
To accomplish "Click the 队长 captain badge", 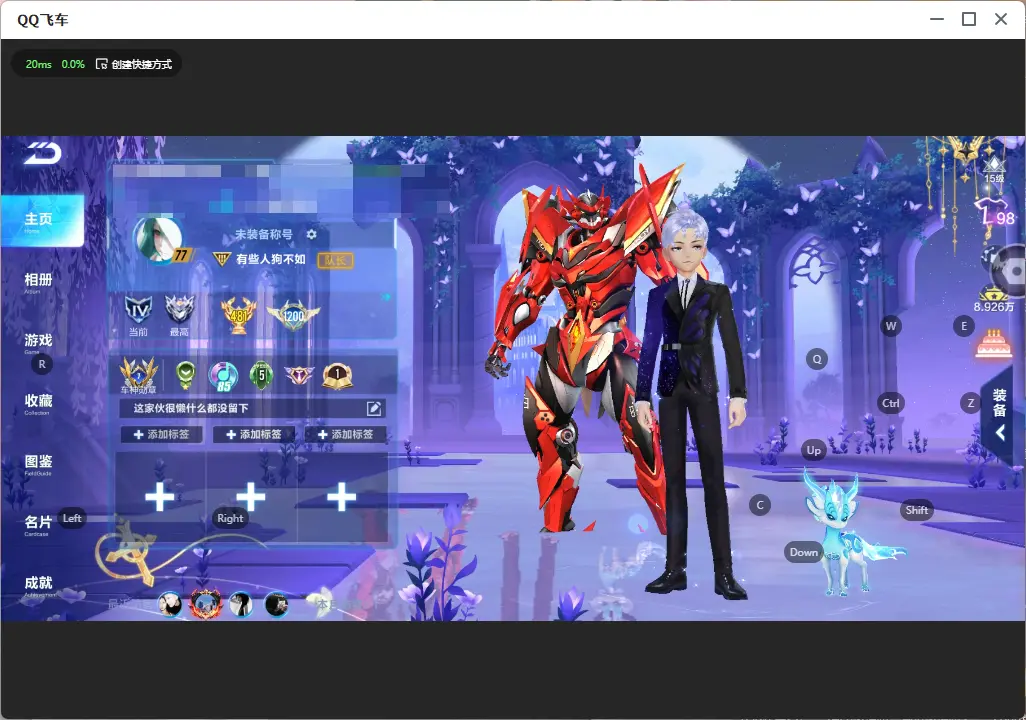I will [x=335, y=260].
